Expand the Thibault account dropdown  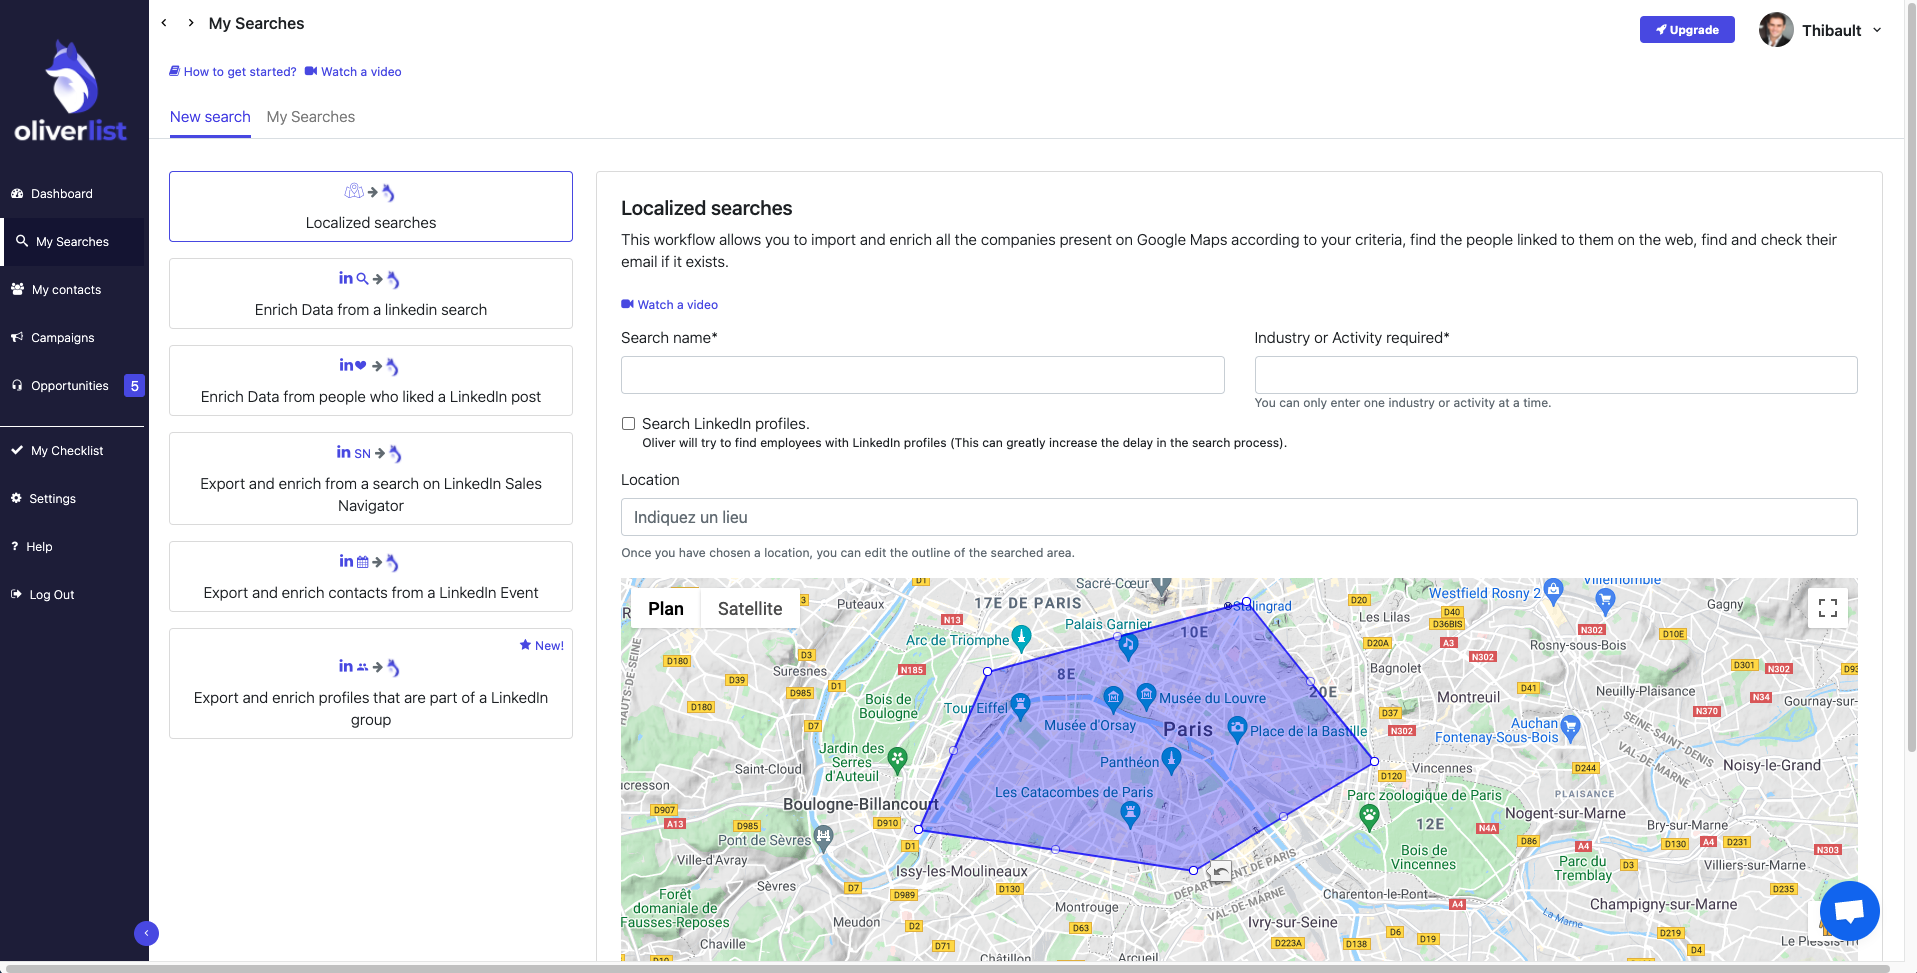click(x=1877, y=30)
